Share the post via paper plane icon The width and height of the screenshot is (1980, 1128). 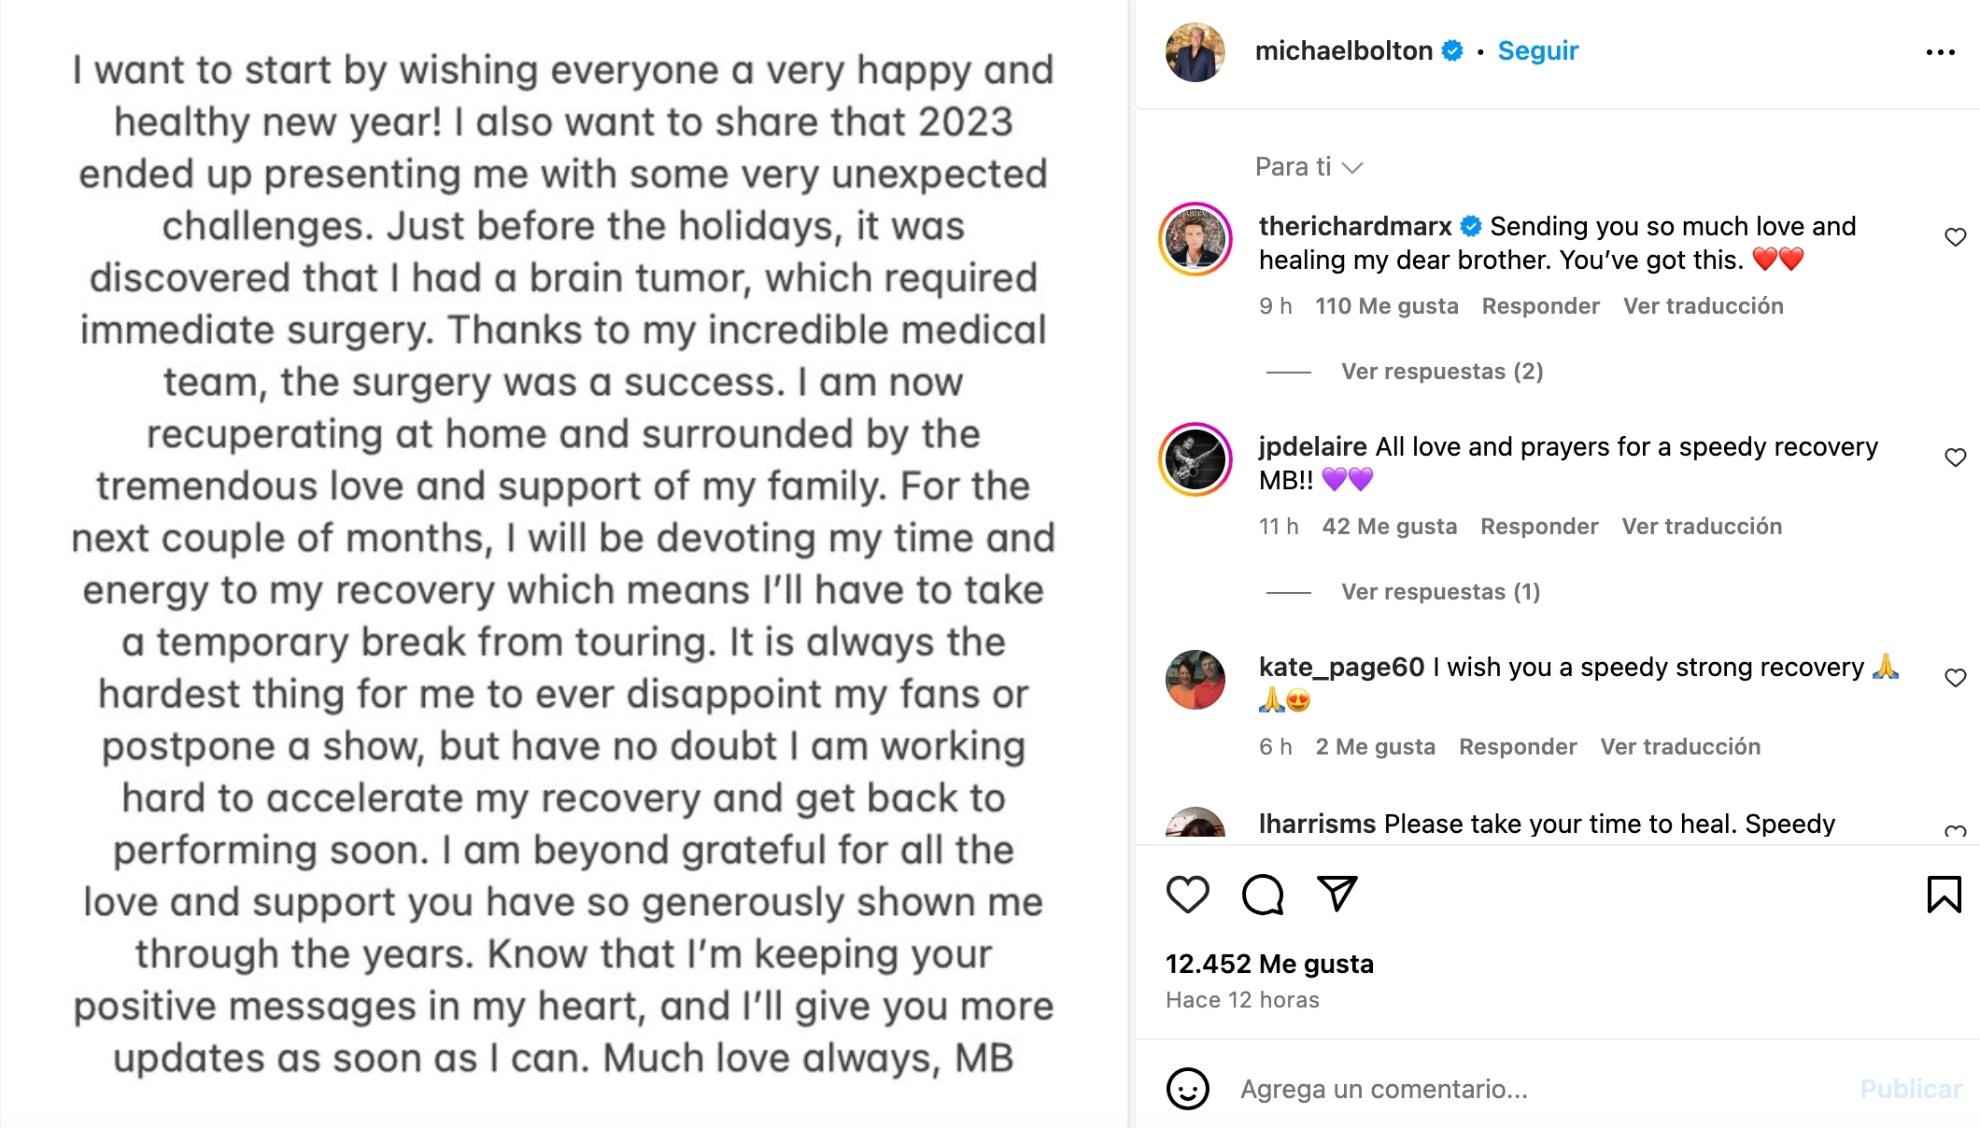[x=1337, y=893]
